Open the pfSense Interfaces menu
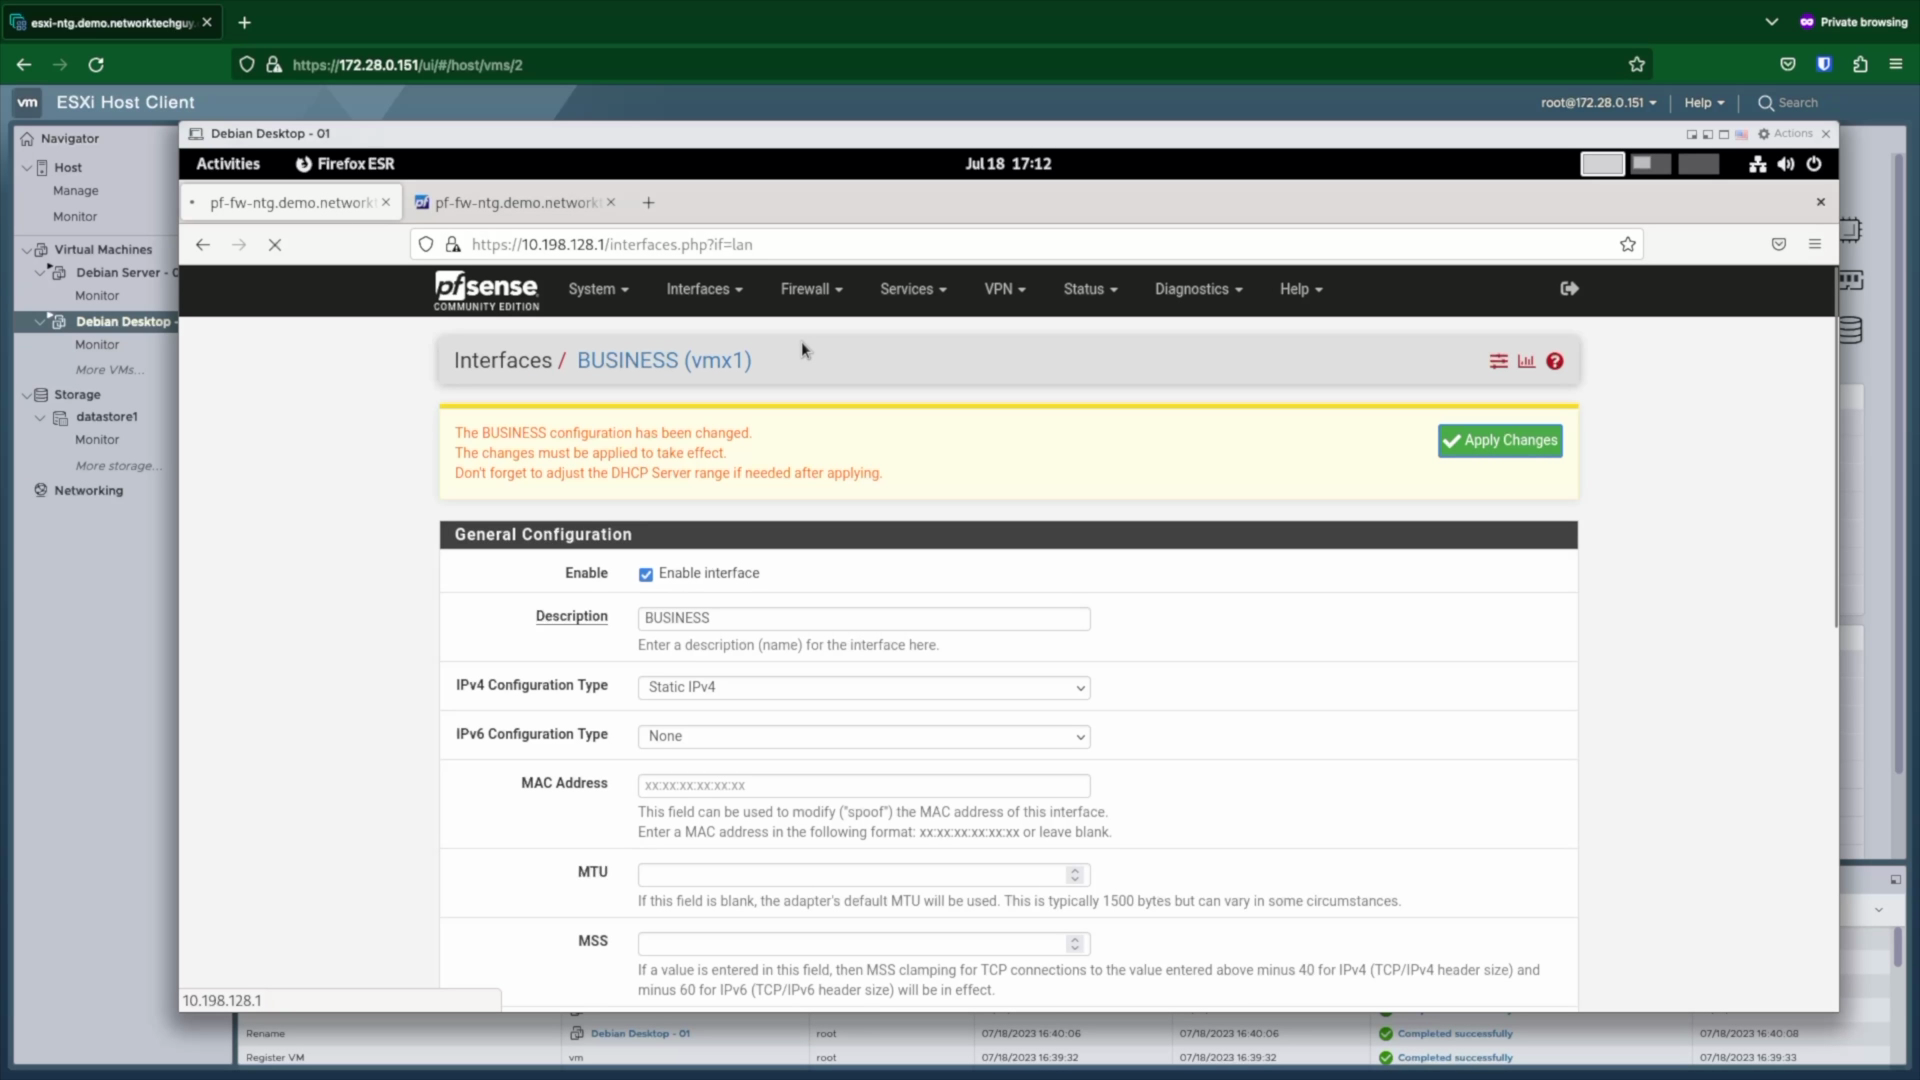The width and height of the screenshot is (1920, 1080). tap(704, 290)
